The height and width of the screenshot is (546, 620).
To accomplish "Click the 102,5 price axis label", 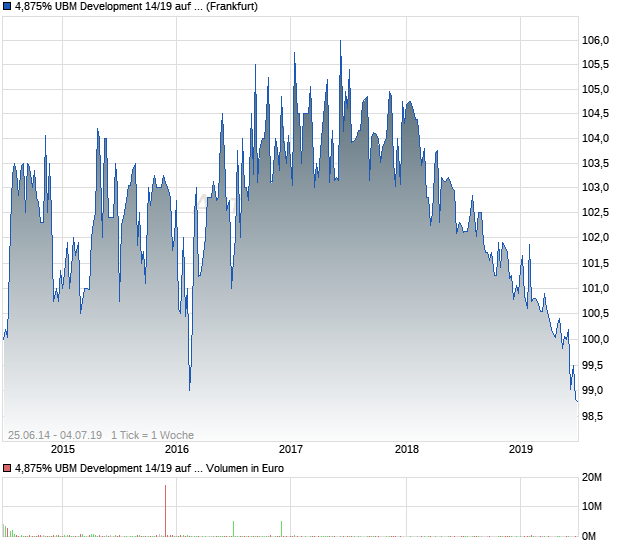I will point(595,213).
